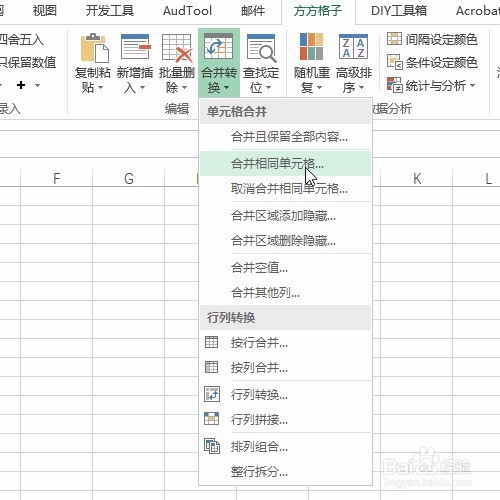The height and width of the screenshot is (500, 500).
Task: Select 合并区域删除隐藏 menu entry
Action: (x=285, y=241)
